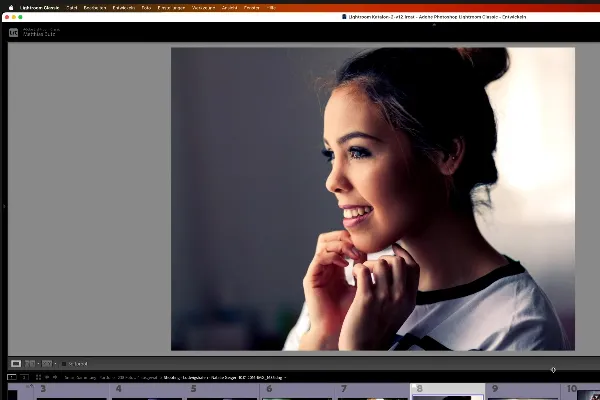
Task: Enable the Soft Proofing checkbox
Action: (64, 363)
